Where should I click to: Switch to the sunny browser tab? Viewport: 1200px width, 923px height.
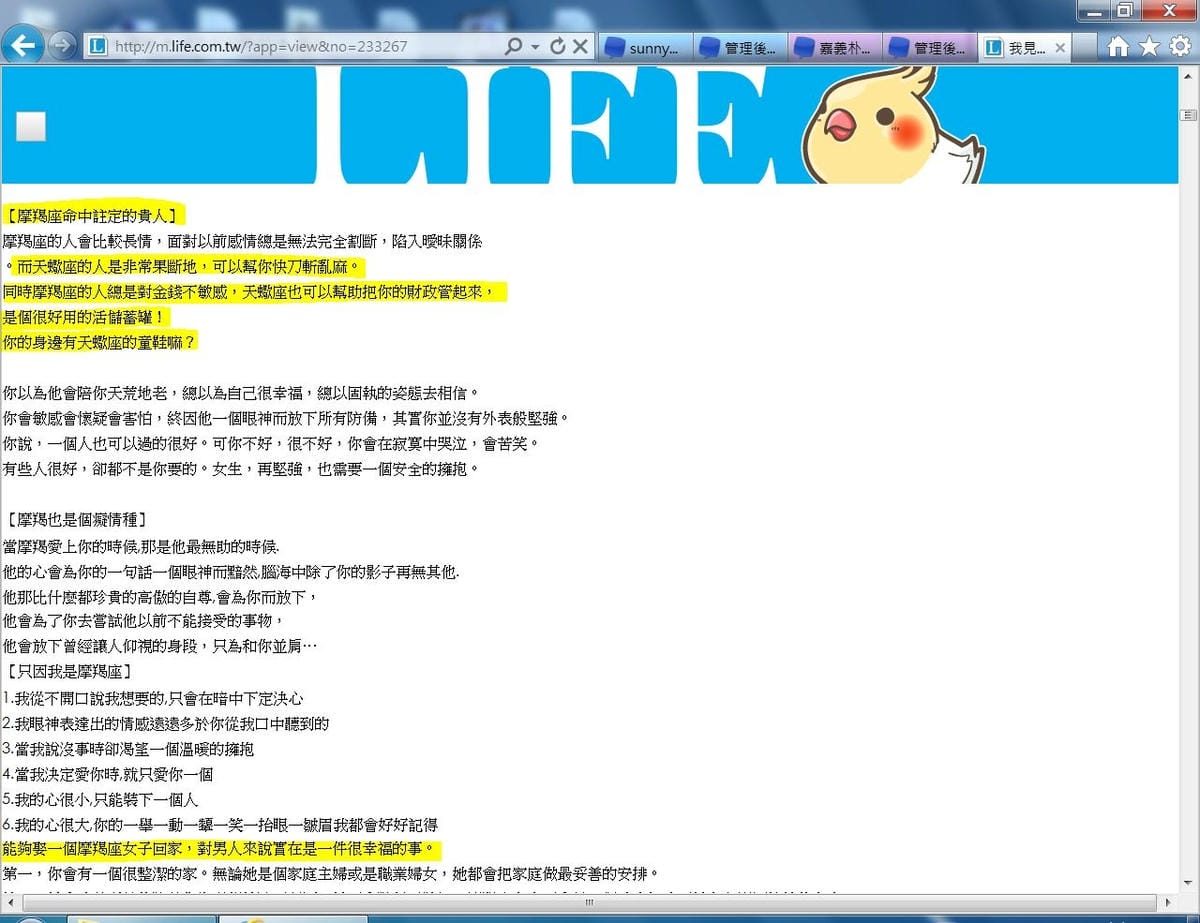point(645,46)
